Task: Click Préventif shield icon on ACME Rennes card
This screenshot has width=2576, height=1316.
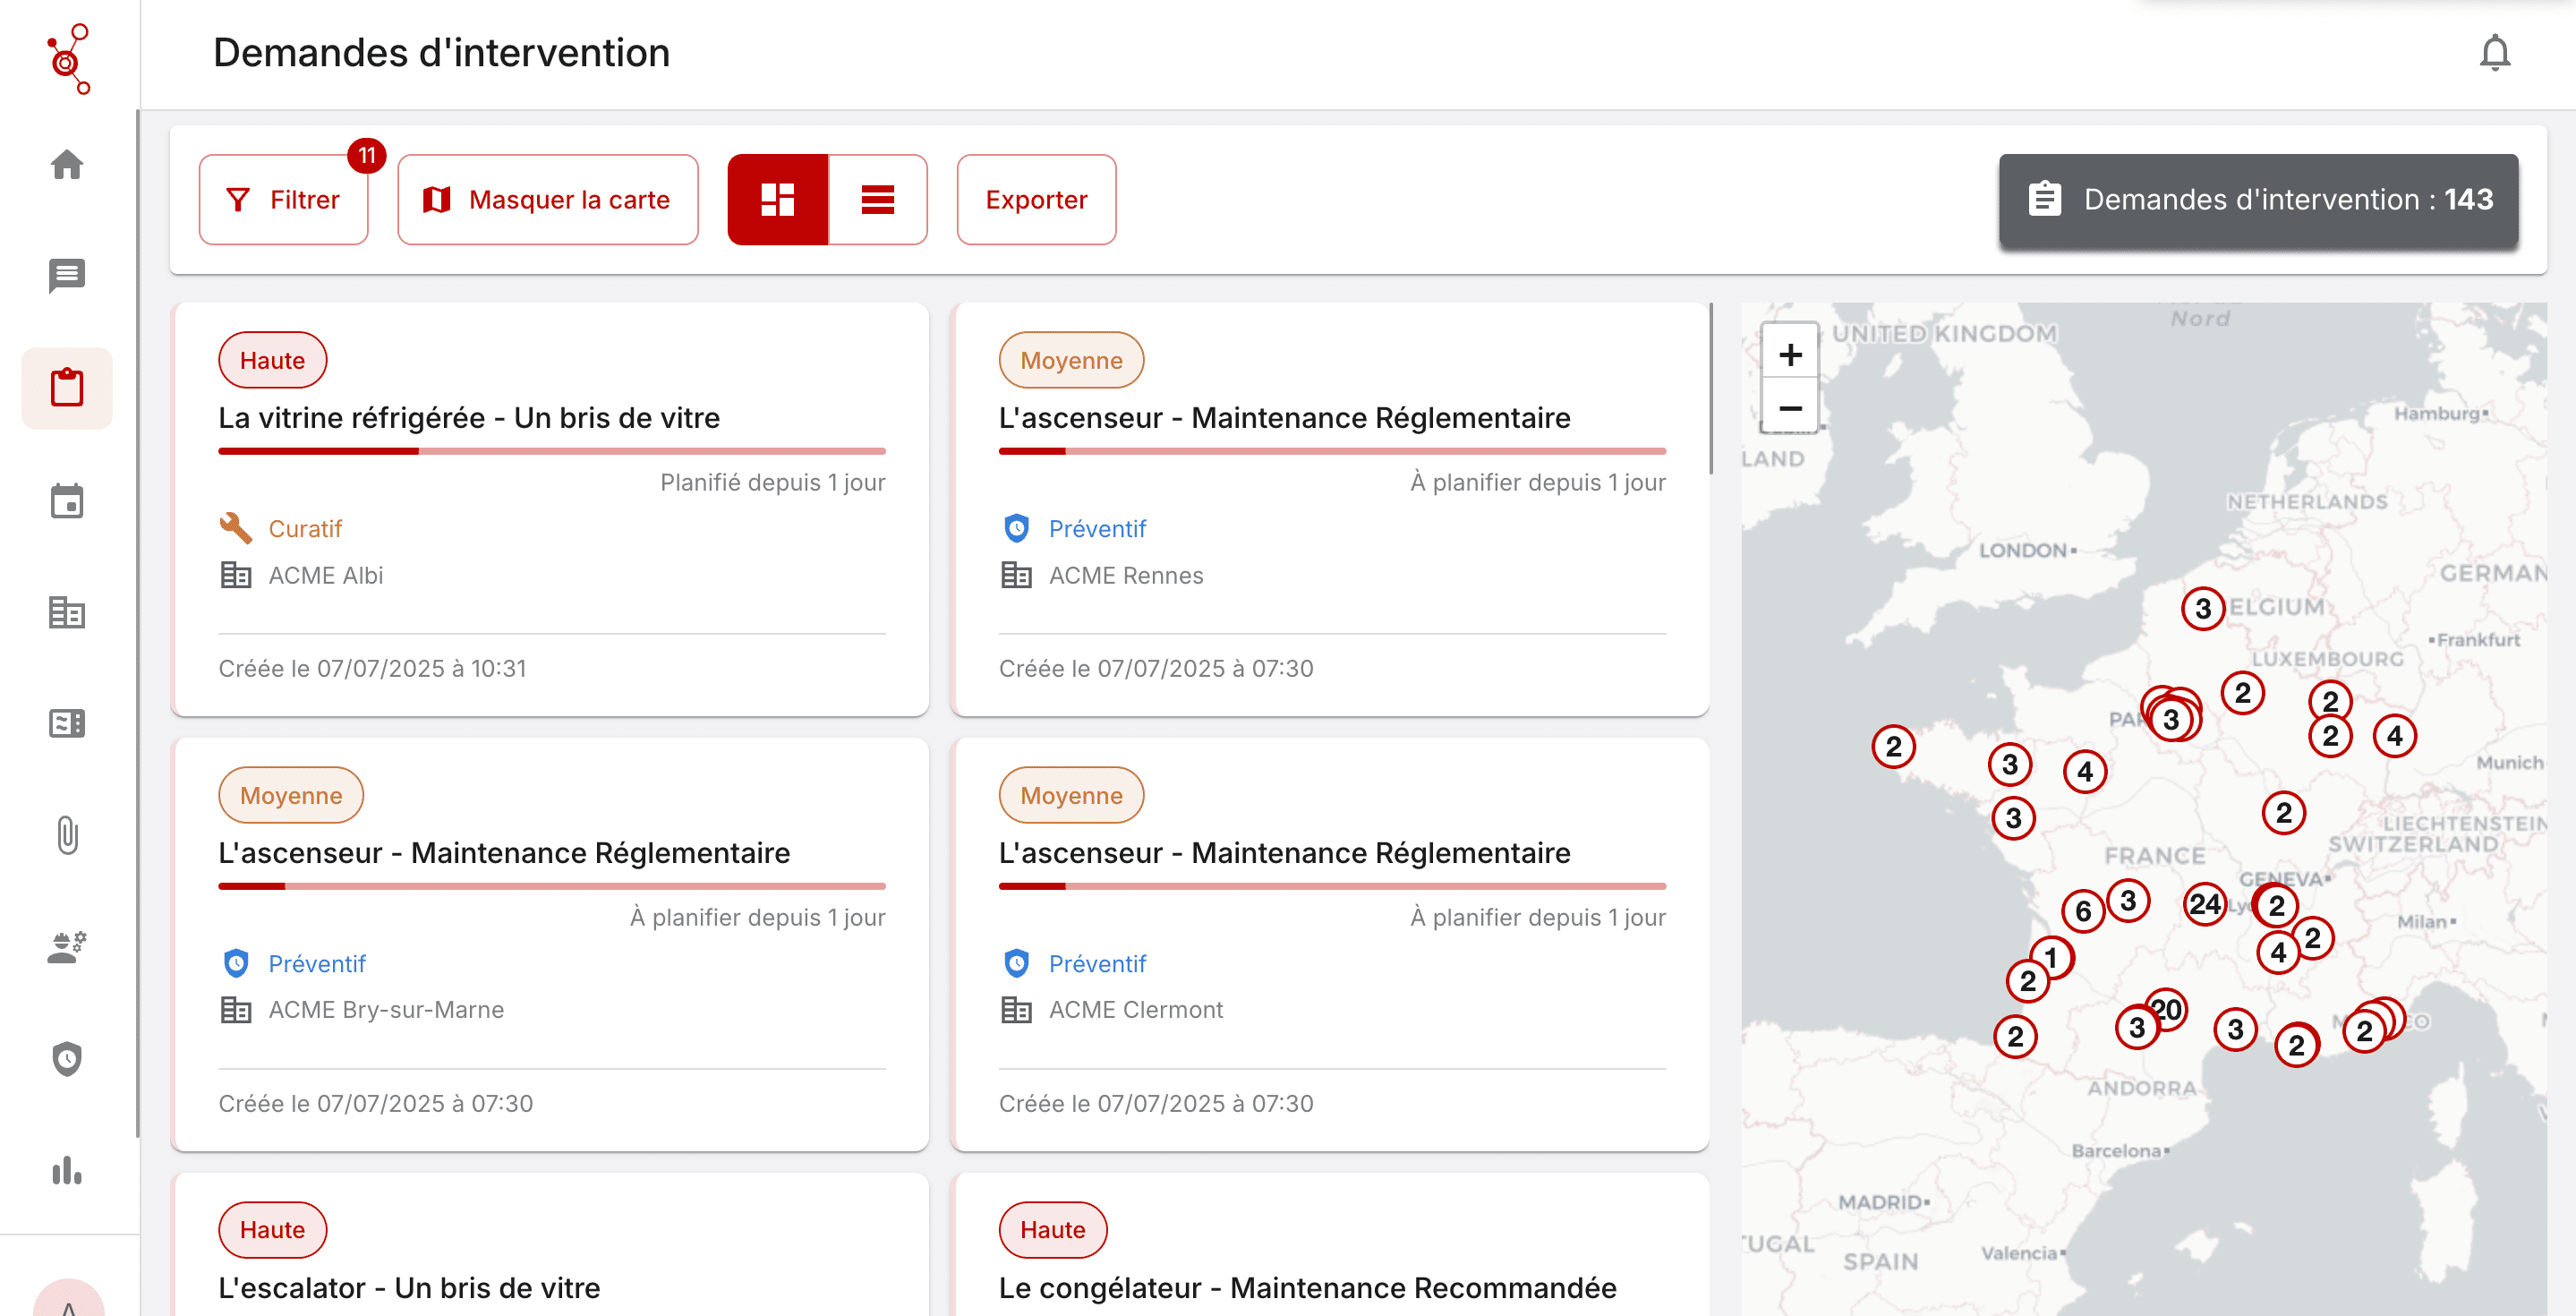Action: tap(1016, 528)
